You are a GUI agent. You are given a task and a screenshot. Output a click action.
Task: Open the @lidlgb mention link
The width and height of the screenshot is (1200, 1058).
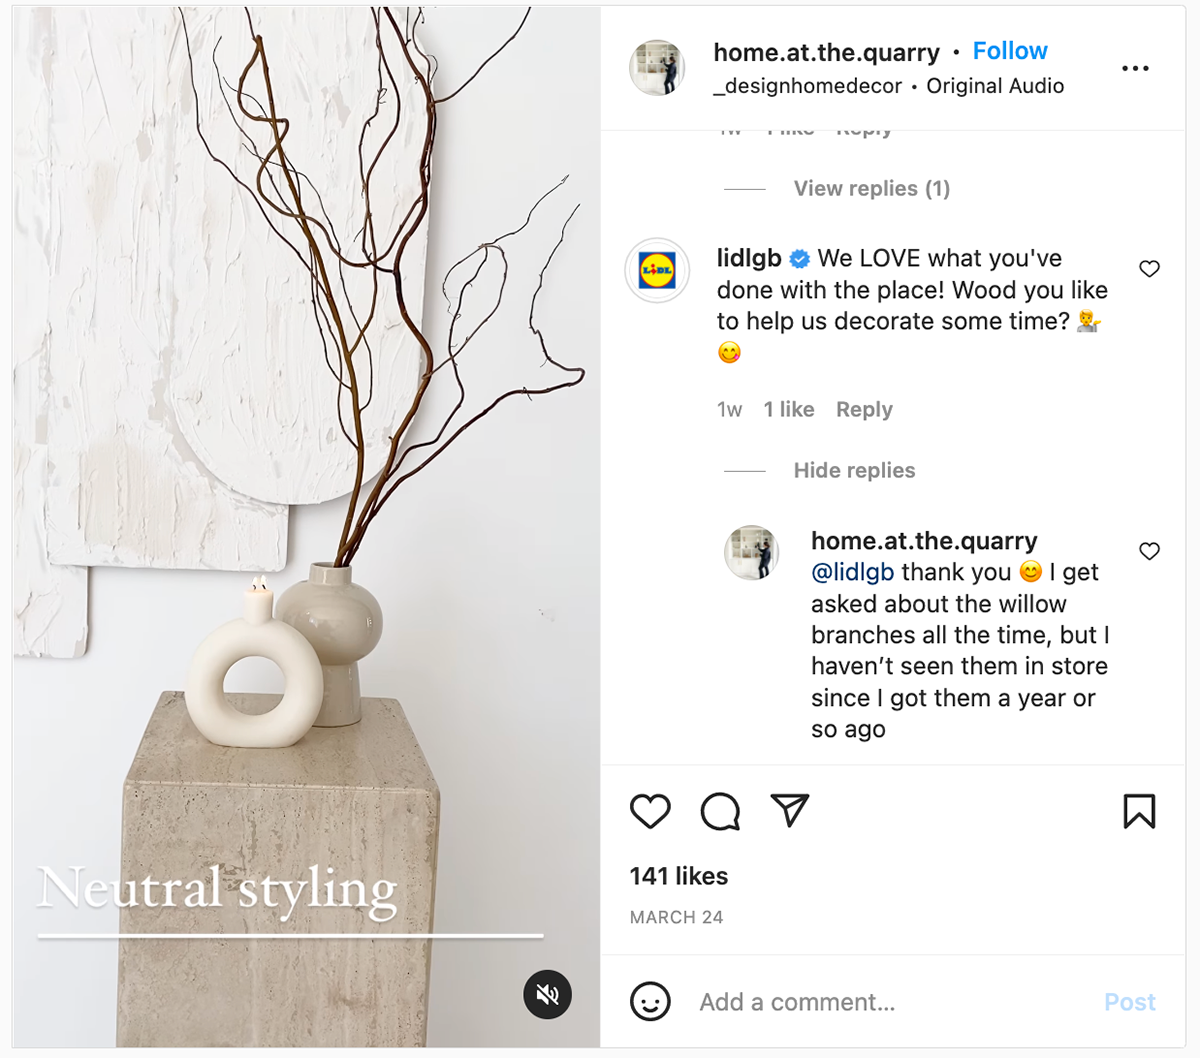point(852,572)
